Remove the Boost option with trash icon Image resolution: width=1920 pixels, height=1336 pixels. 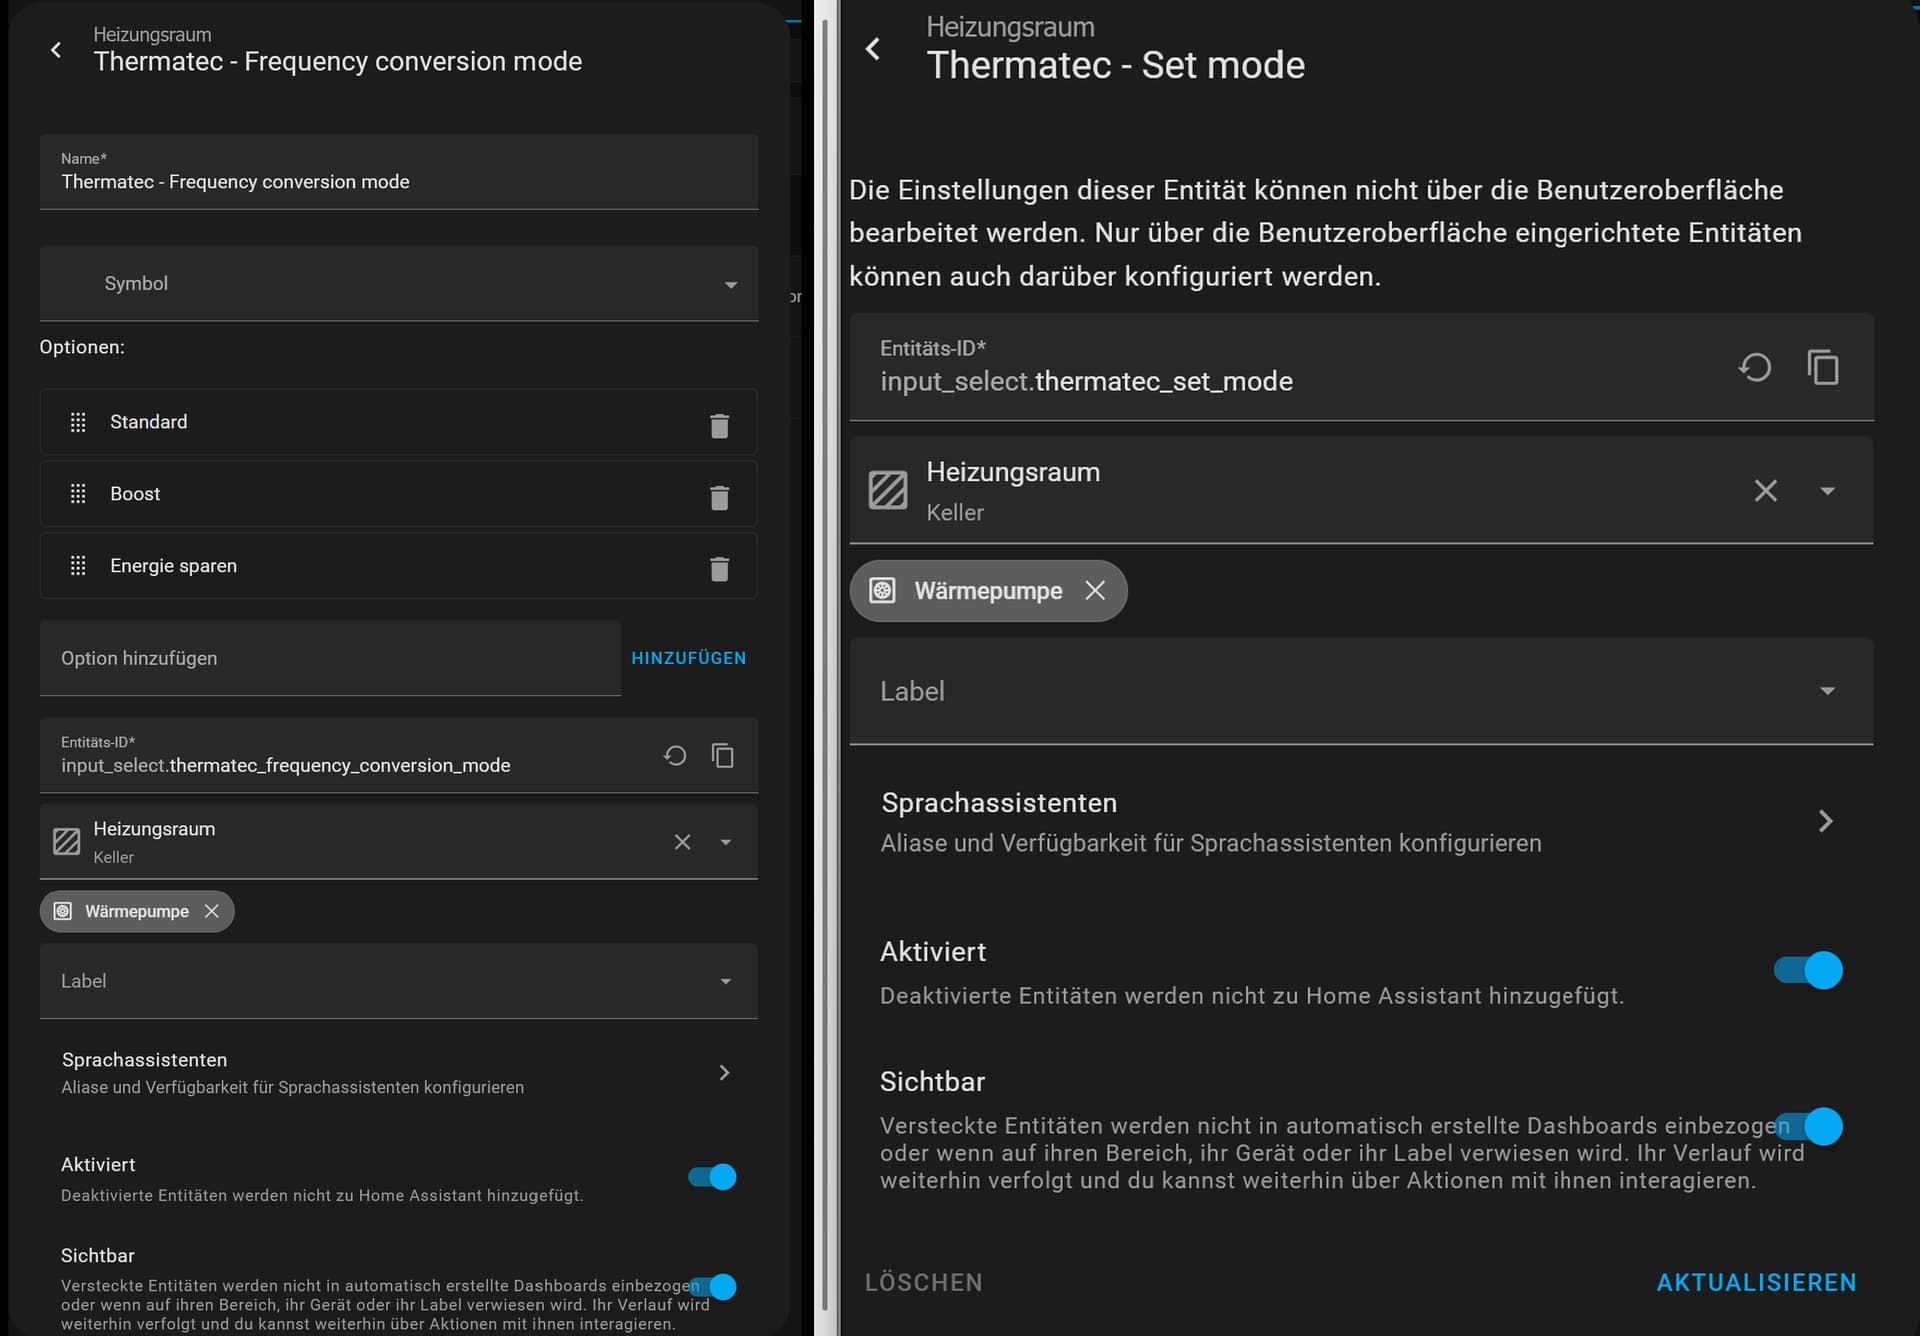[719, 497]
